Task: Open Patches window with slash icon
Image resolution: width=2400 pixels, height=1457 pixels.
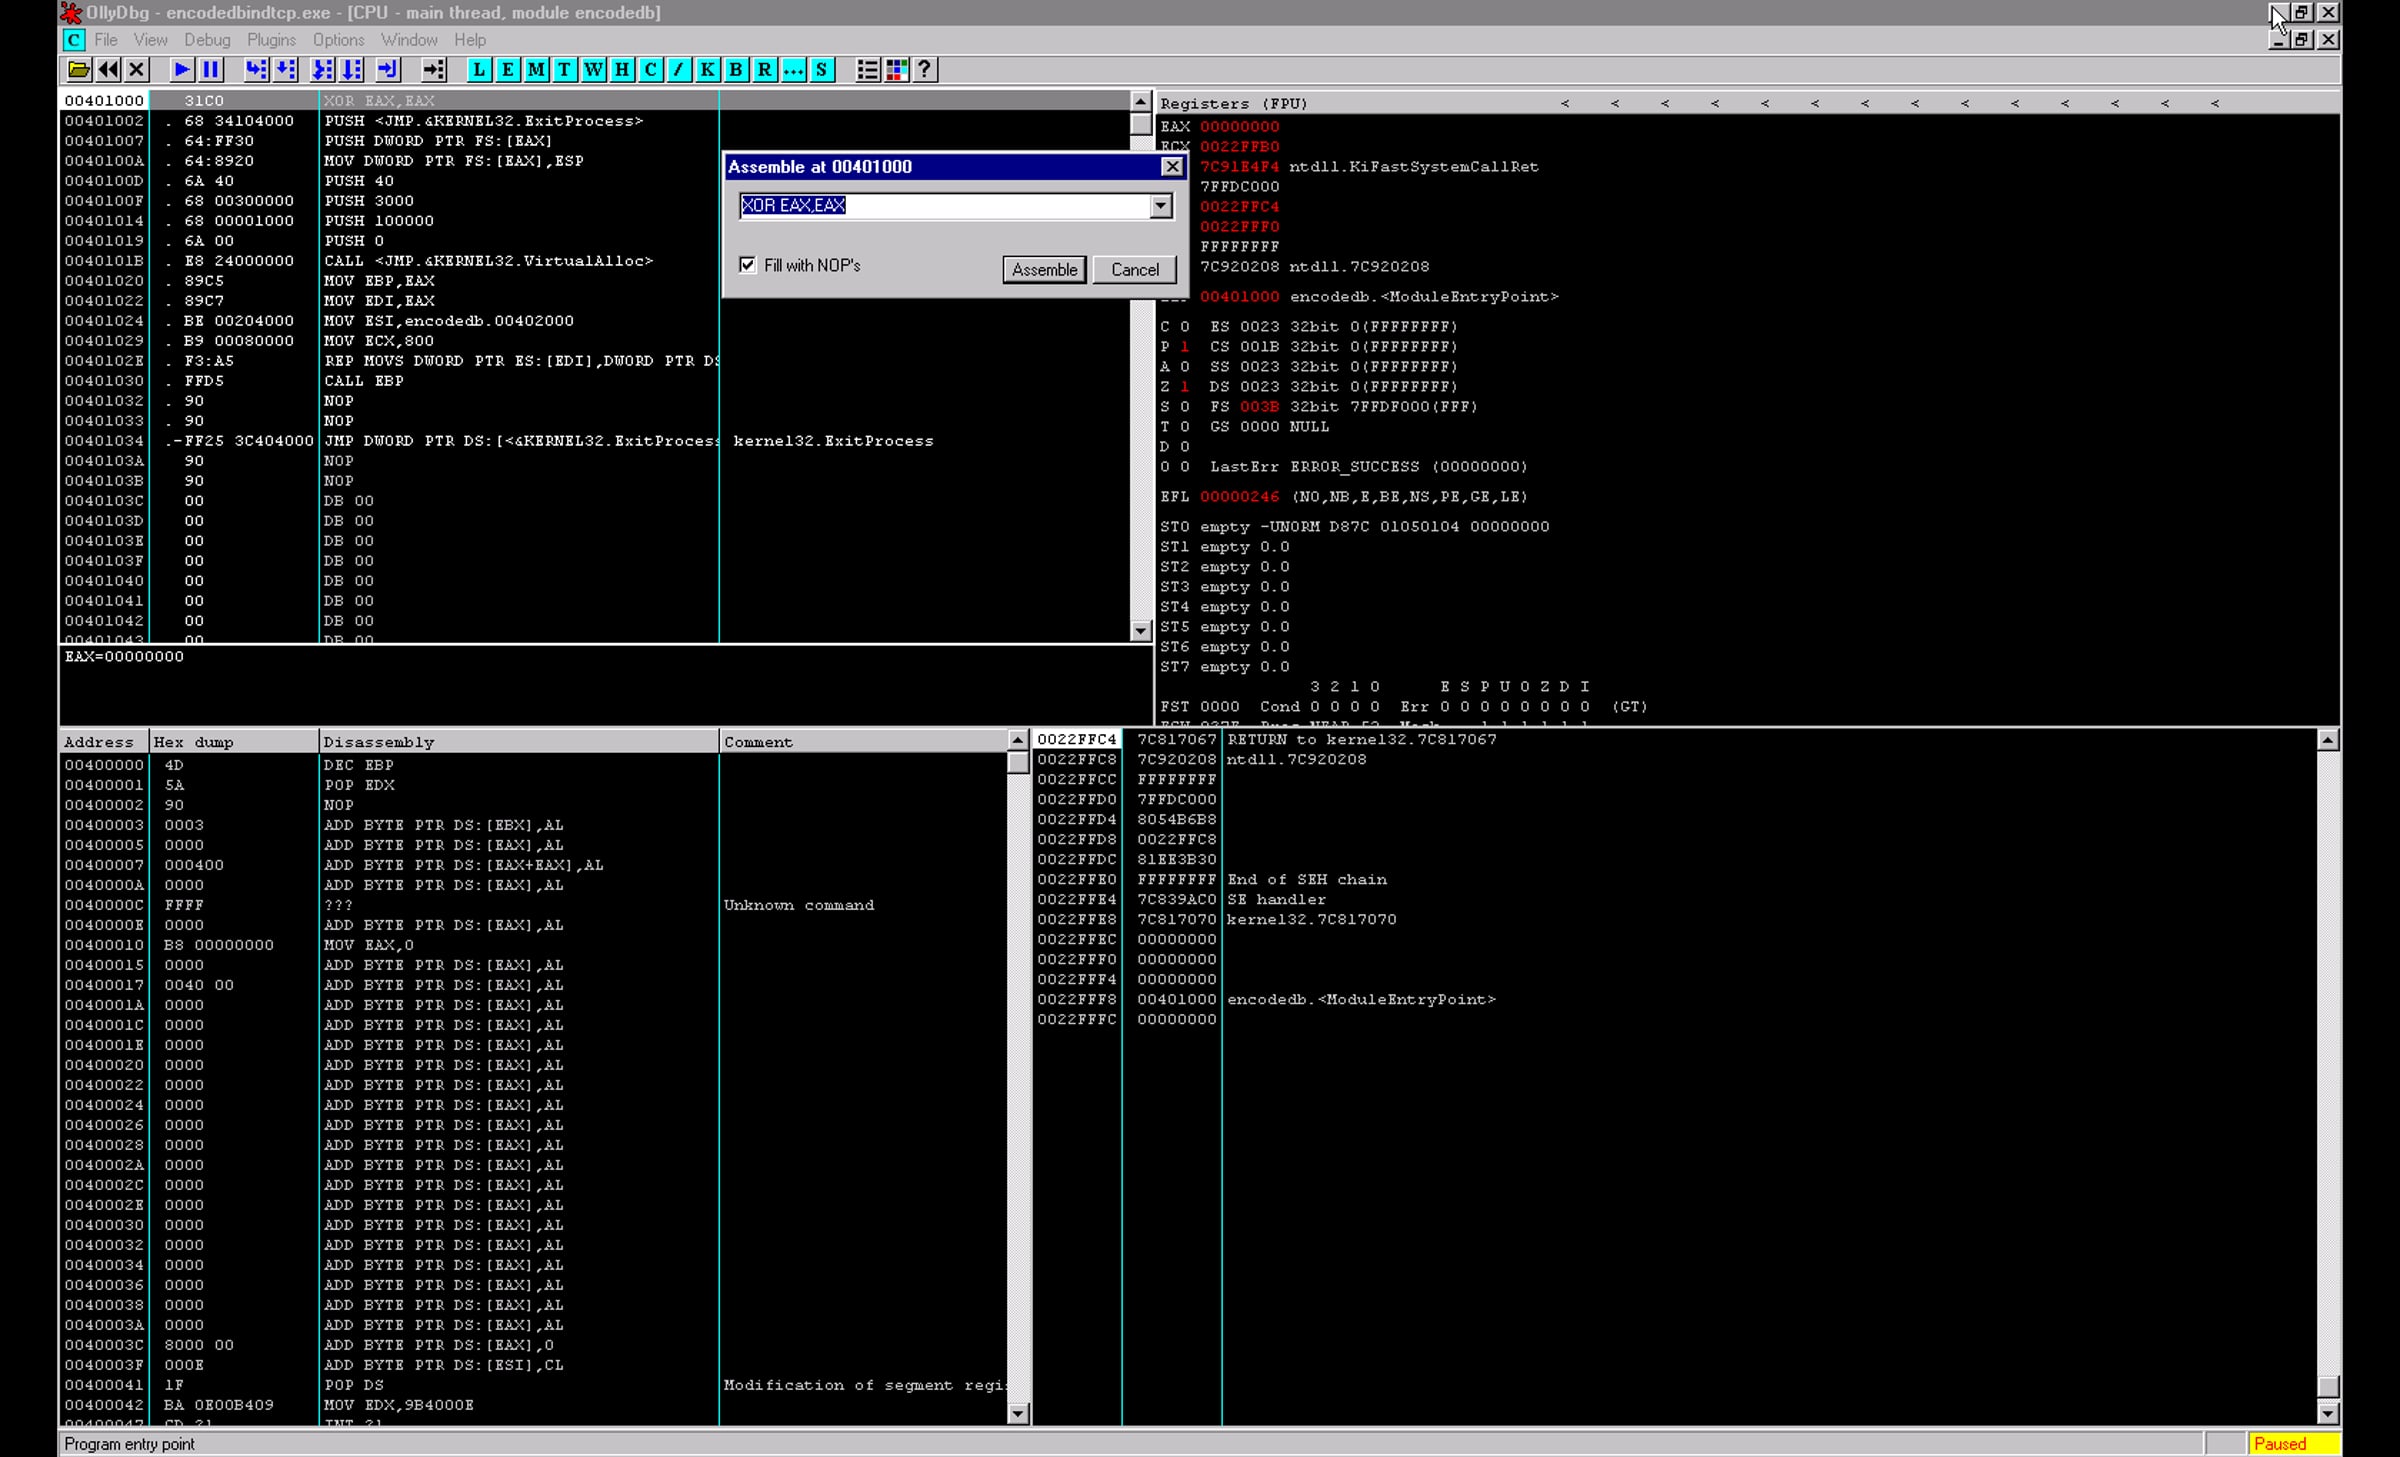Action: (x=679, y=69)
